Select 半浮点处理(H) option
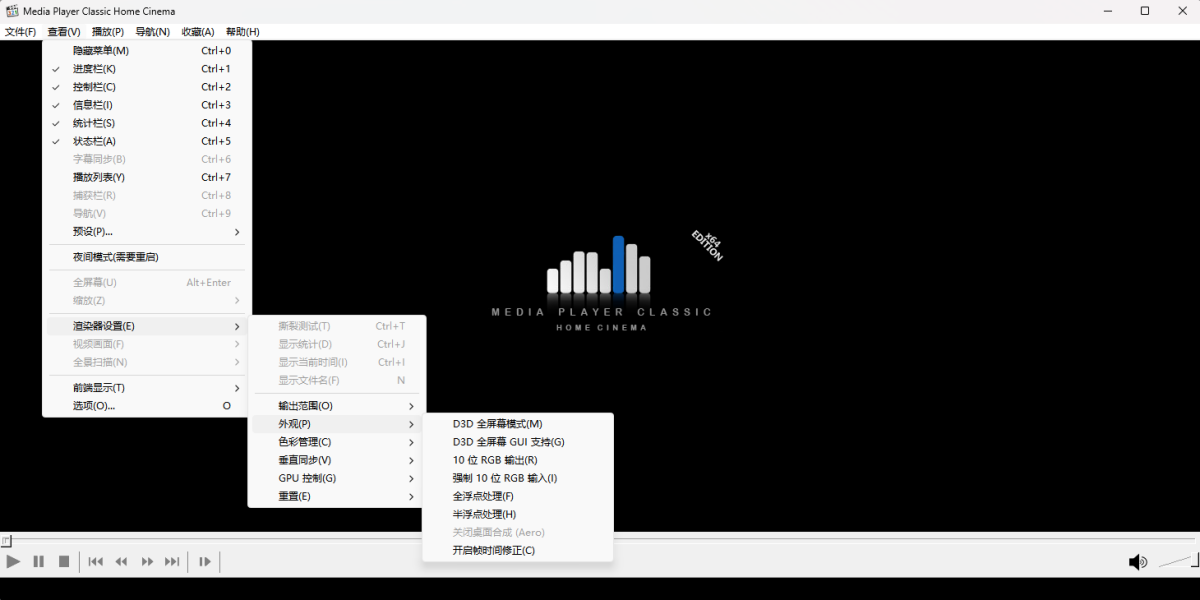The height and width of the screenshot is (600, 1200). (518, 514)
